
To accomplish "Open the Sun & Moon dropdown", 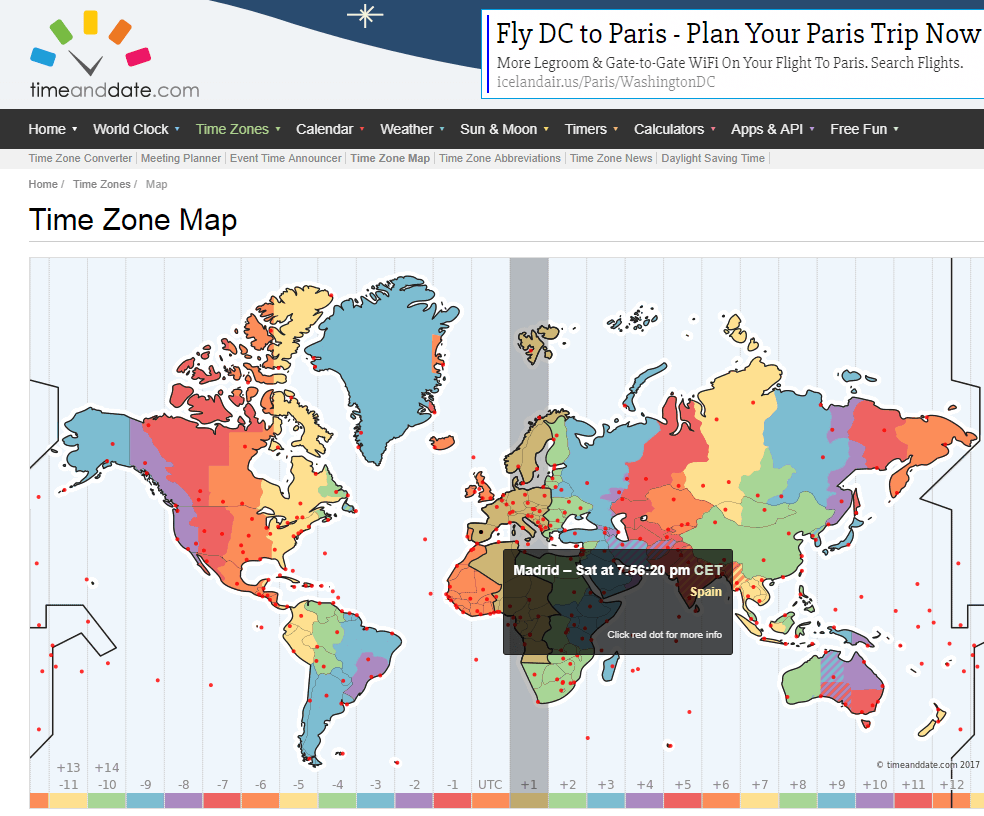I will pyautogui.click(x=499, y=129).
